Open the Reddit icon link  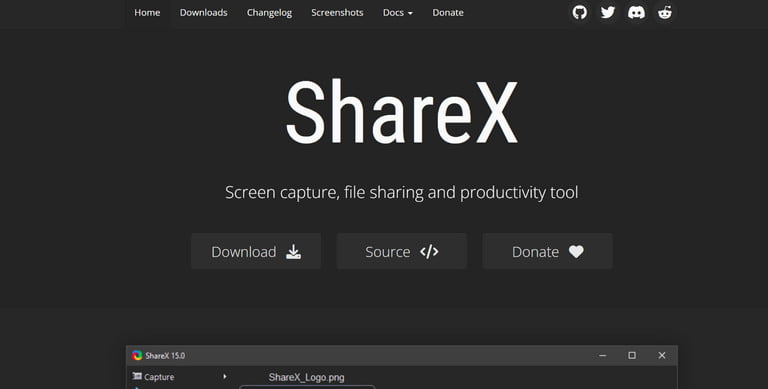point(665,12)
